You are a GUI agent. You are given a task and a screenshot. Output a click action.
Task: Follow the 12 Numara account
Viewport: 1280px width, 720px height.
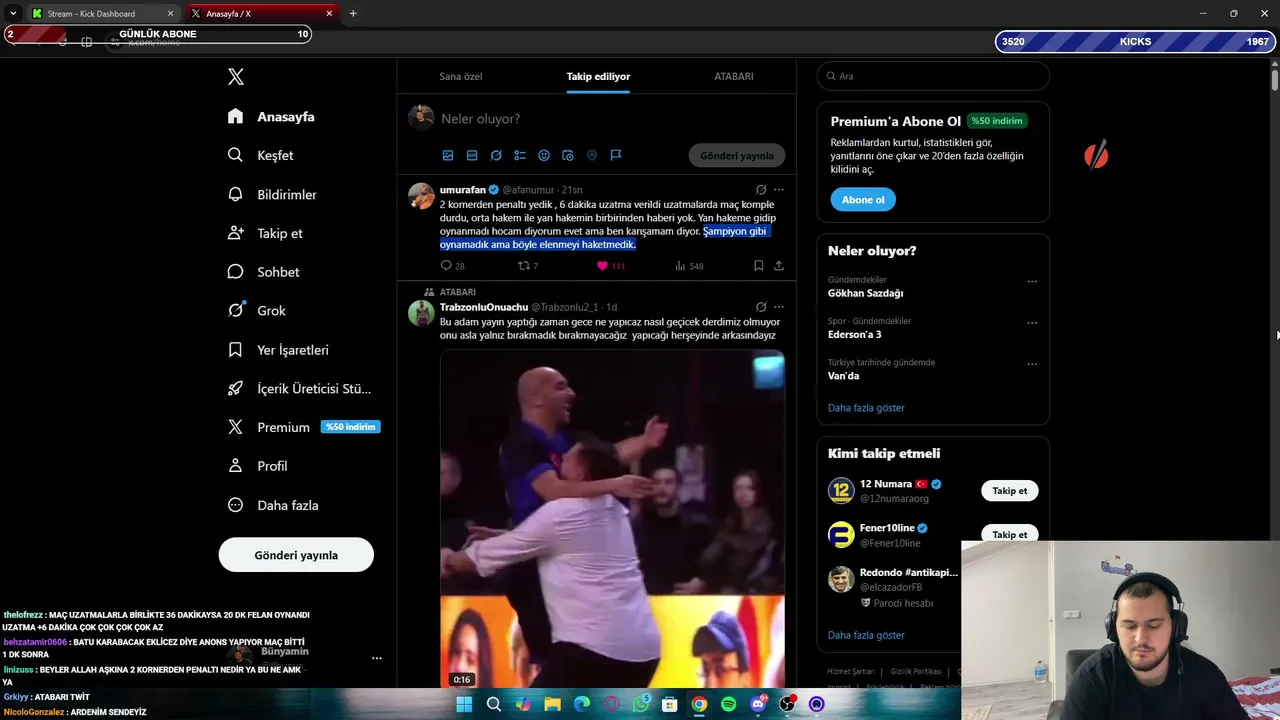[x=1010, y=491]
